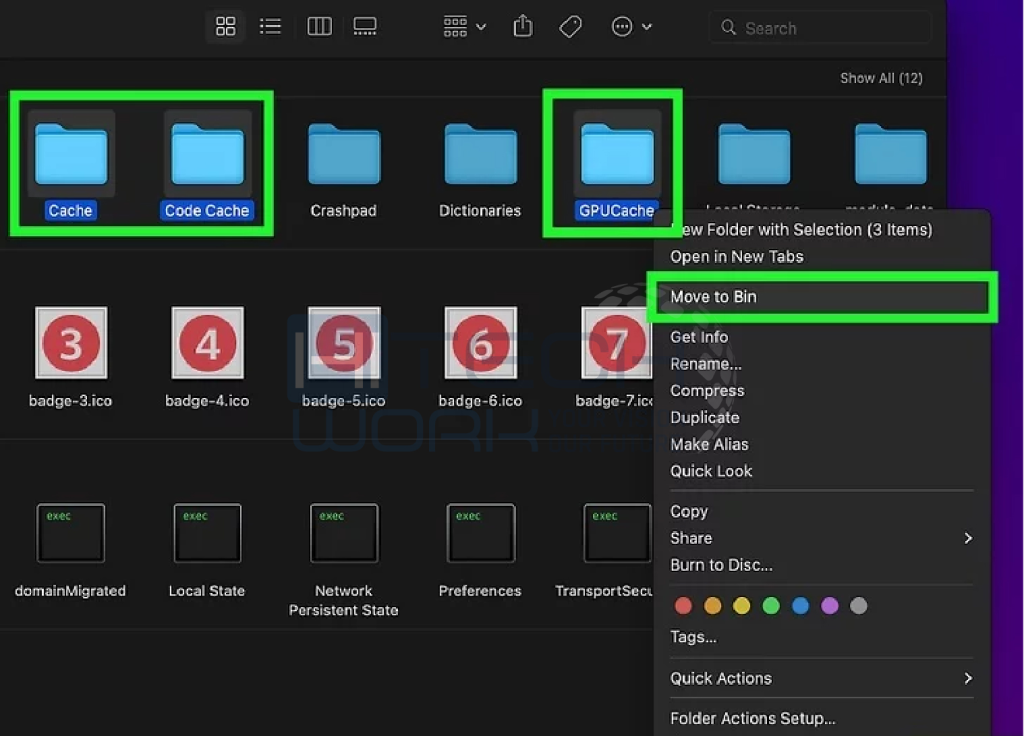Choose Move to Bin
The image size is (1024, 736).
click(x=822, y=296)
